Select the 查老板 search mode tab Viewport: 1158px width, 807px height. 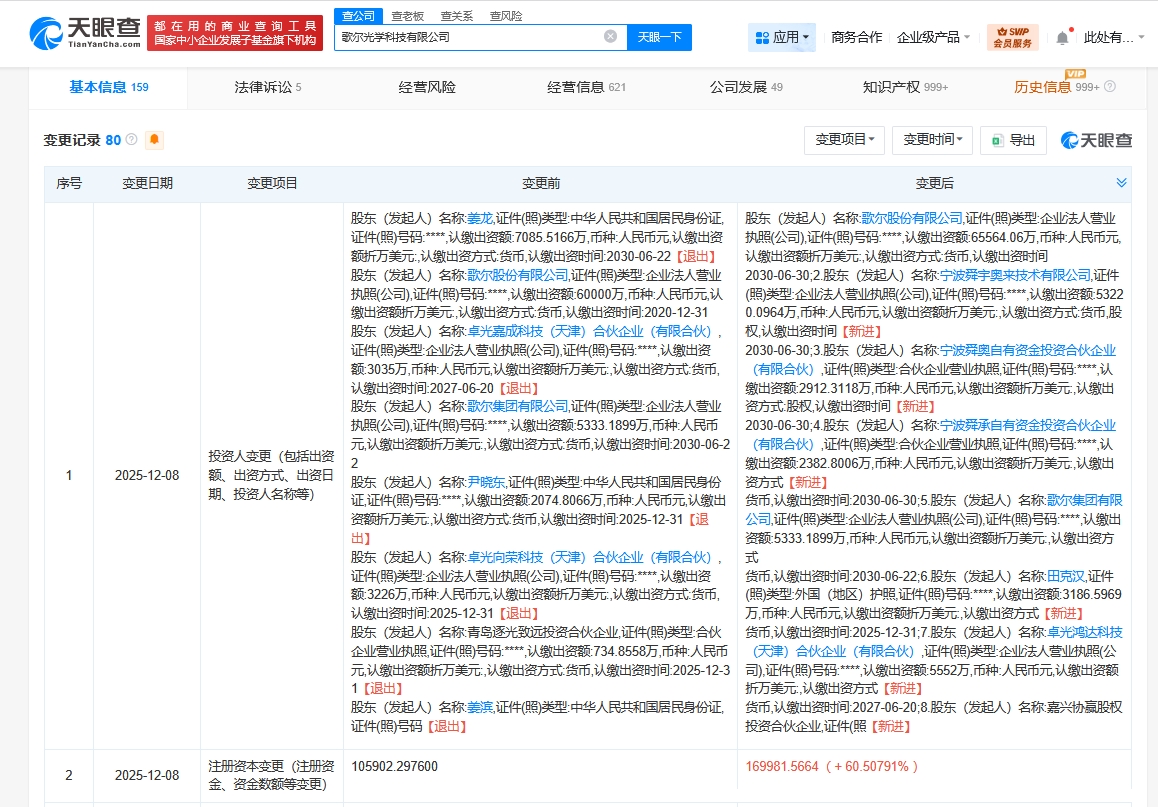[x=406, y=16]
